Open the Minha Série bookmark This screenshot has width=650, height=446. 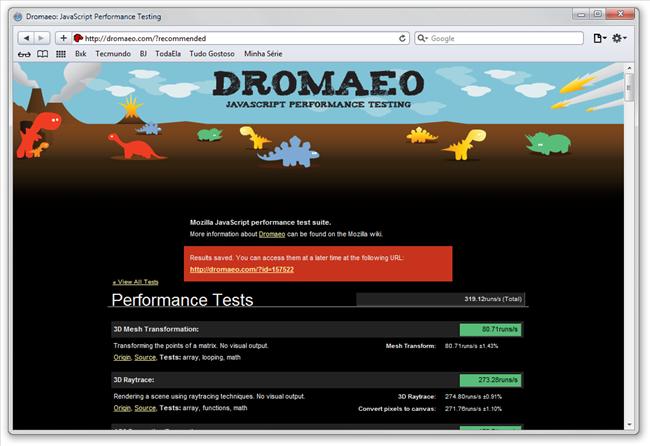point(263,54)
